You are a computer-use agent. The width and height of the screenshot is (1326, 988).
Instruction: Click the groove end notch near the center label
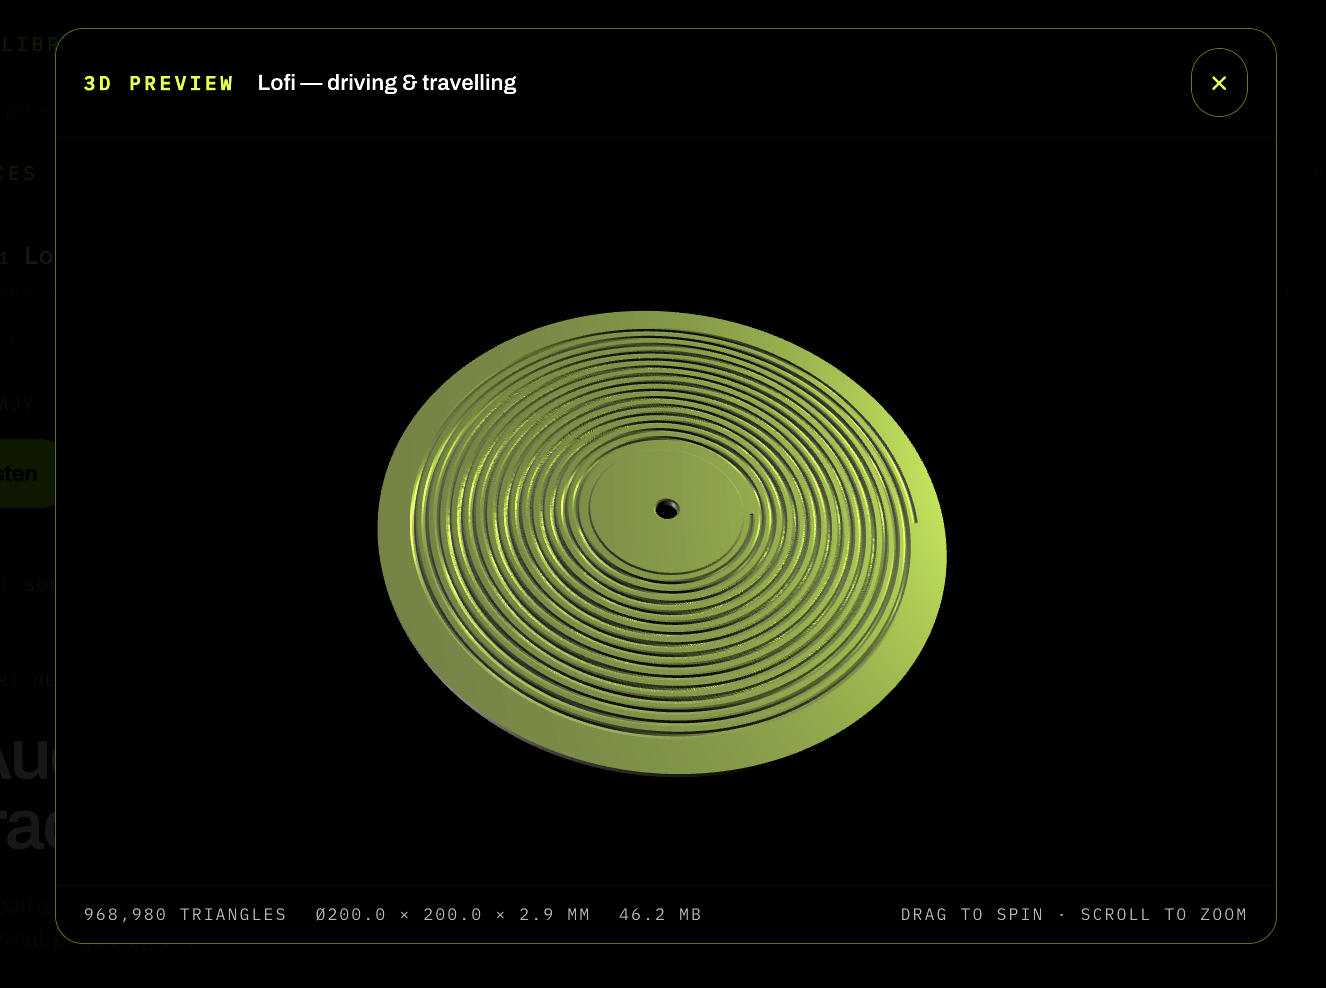point(752,517)
